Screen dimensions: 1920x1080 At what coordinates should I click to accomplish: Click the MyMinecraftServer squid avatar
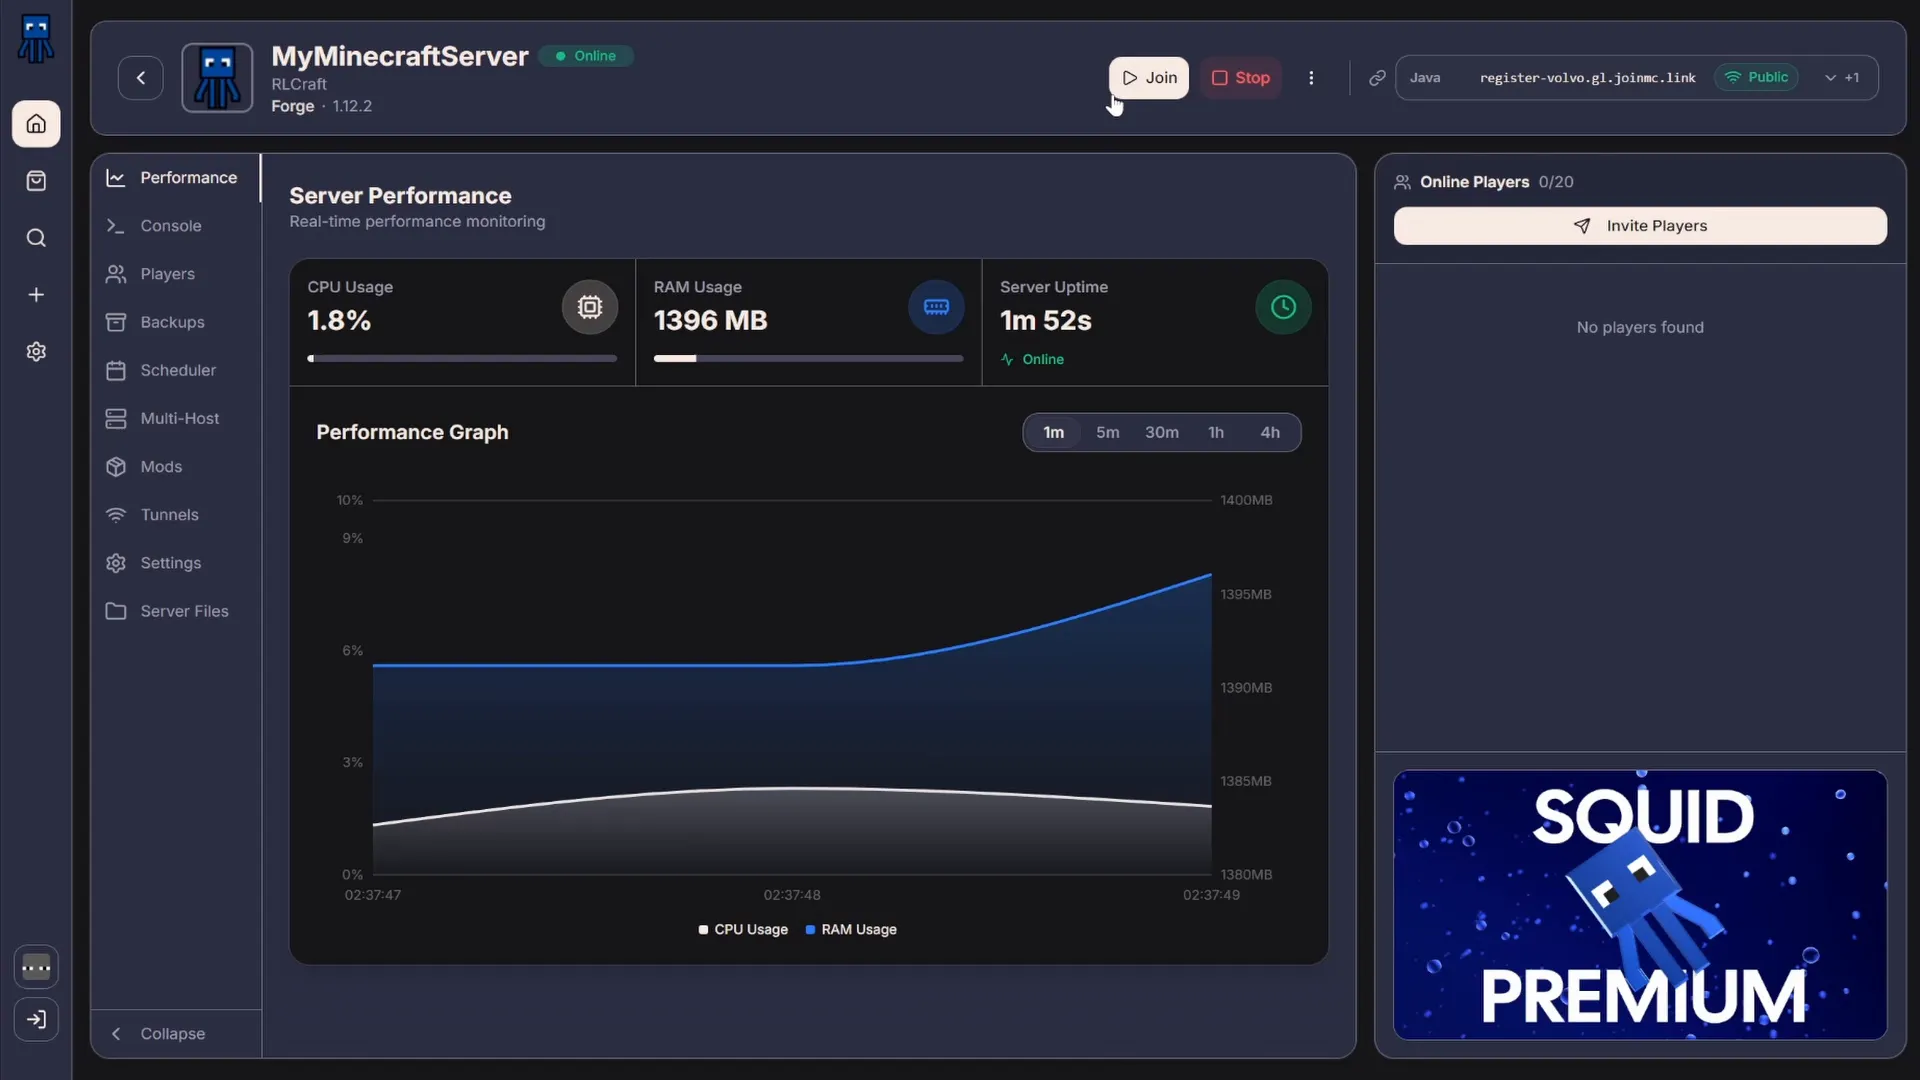pyautogui.click(x=217, y=78)
